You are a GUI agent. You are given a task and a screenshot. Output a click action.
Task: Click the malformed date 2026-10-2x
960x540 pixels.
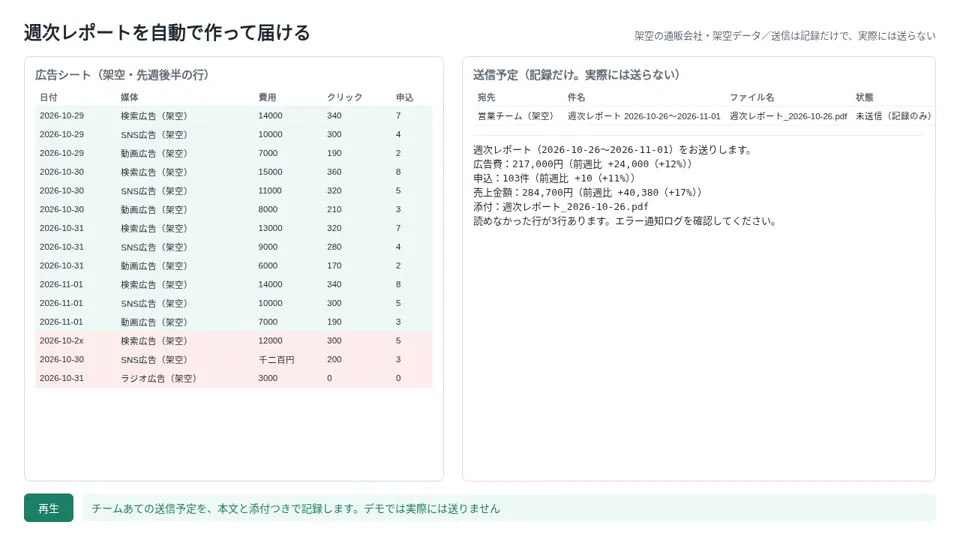pos(61,341)
